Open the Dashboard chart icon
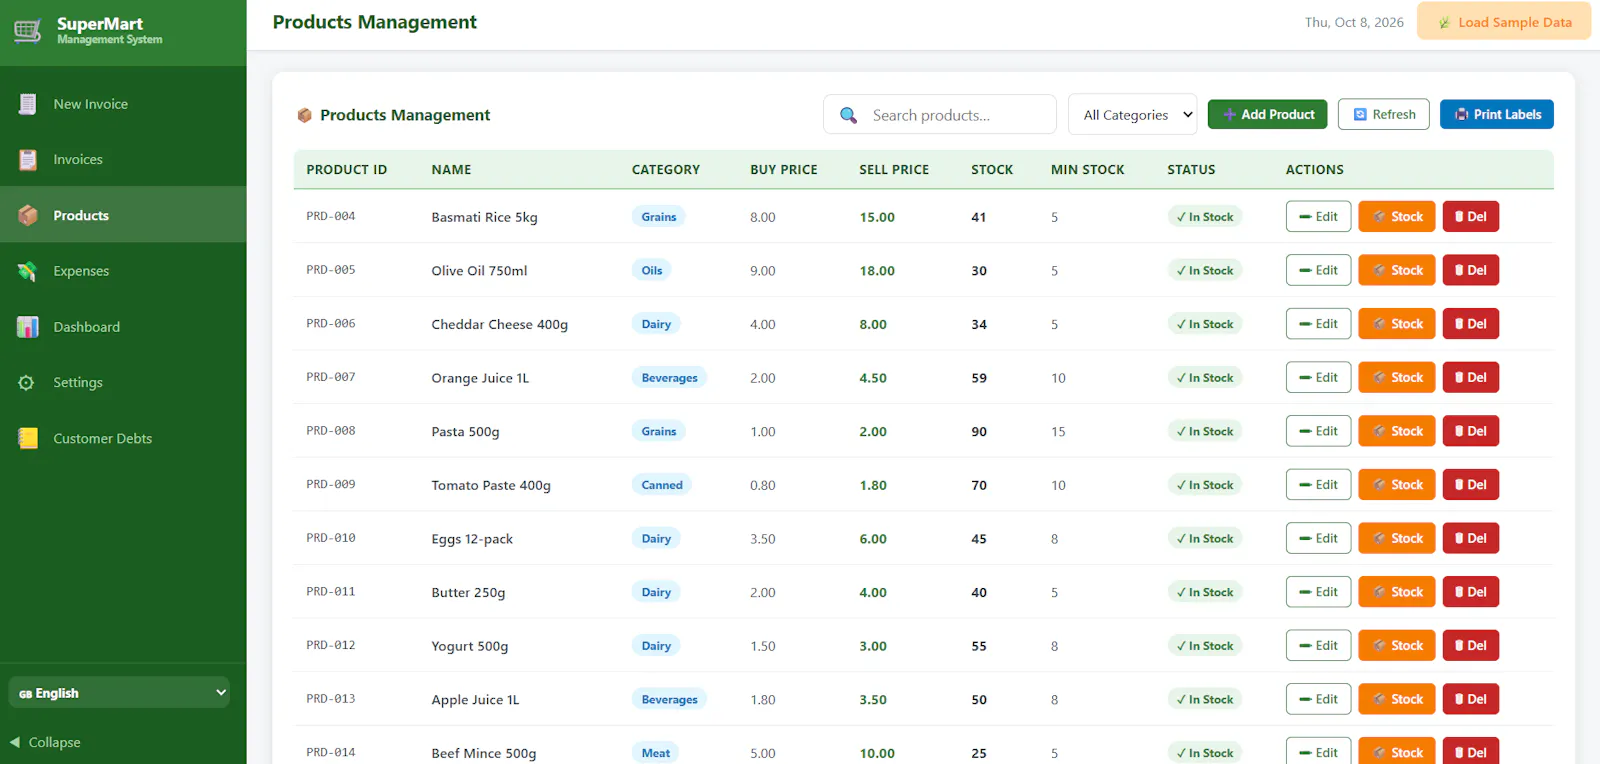This screenshot has width=1600, height=764. 28,327
